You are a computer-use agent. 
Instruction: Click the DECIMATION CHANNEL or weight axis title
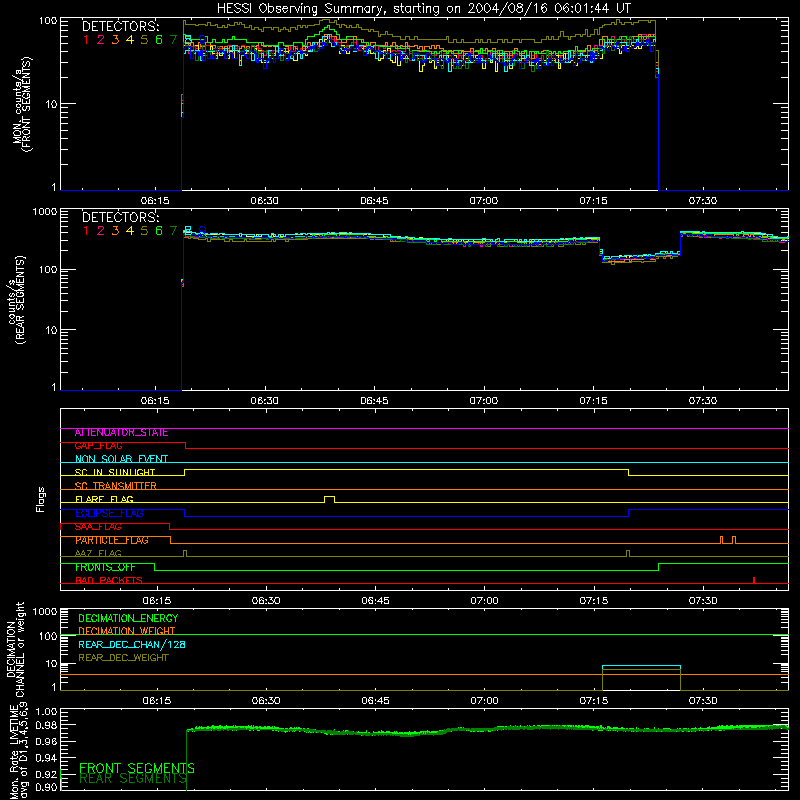pos(15,649)
